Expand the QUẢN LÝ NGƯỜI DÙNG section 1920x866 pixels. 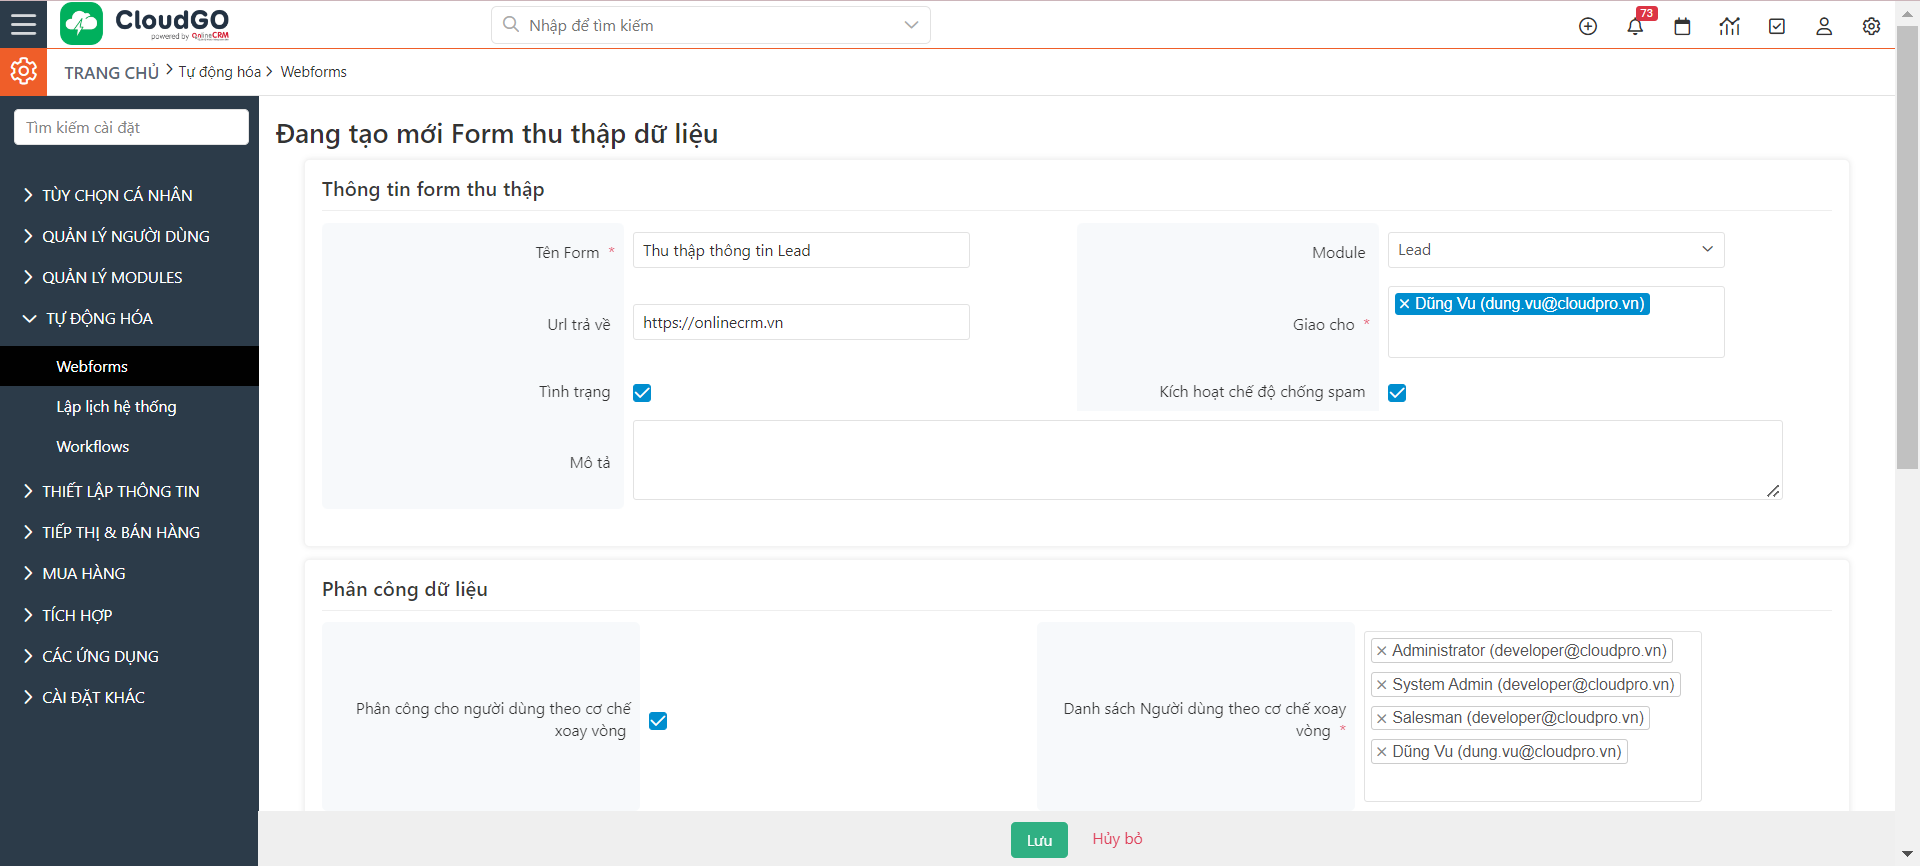pos(125,236)
